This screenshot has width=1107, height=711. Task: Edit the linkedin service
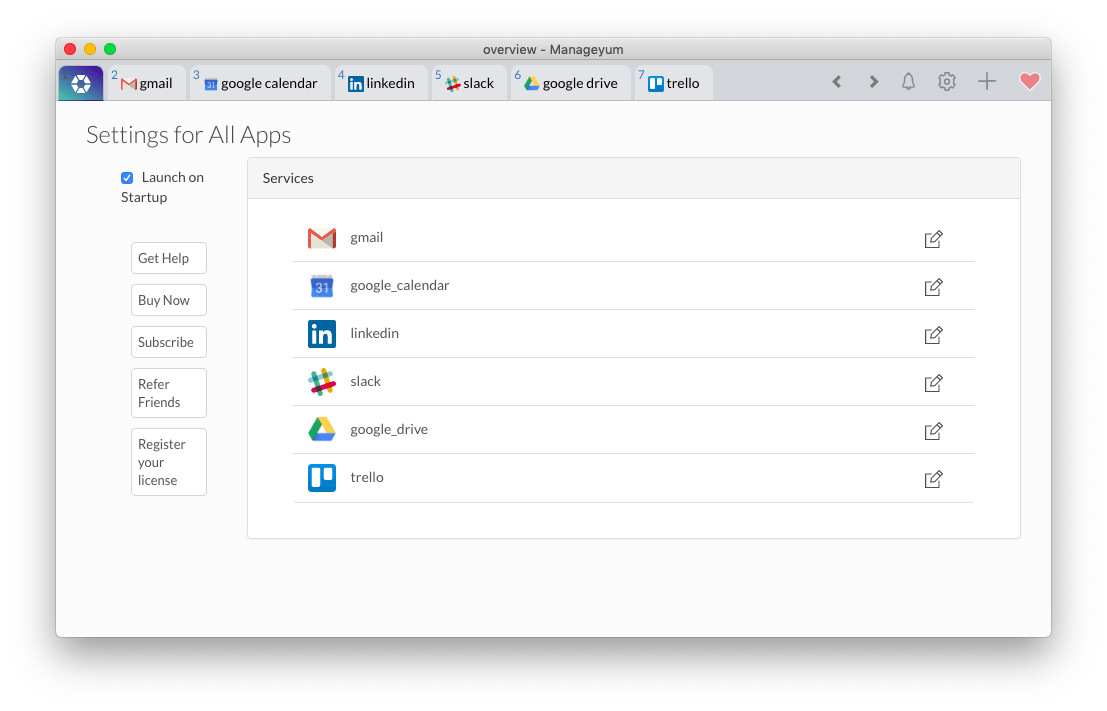(x=933, y=335)
